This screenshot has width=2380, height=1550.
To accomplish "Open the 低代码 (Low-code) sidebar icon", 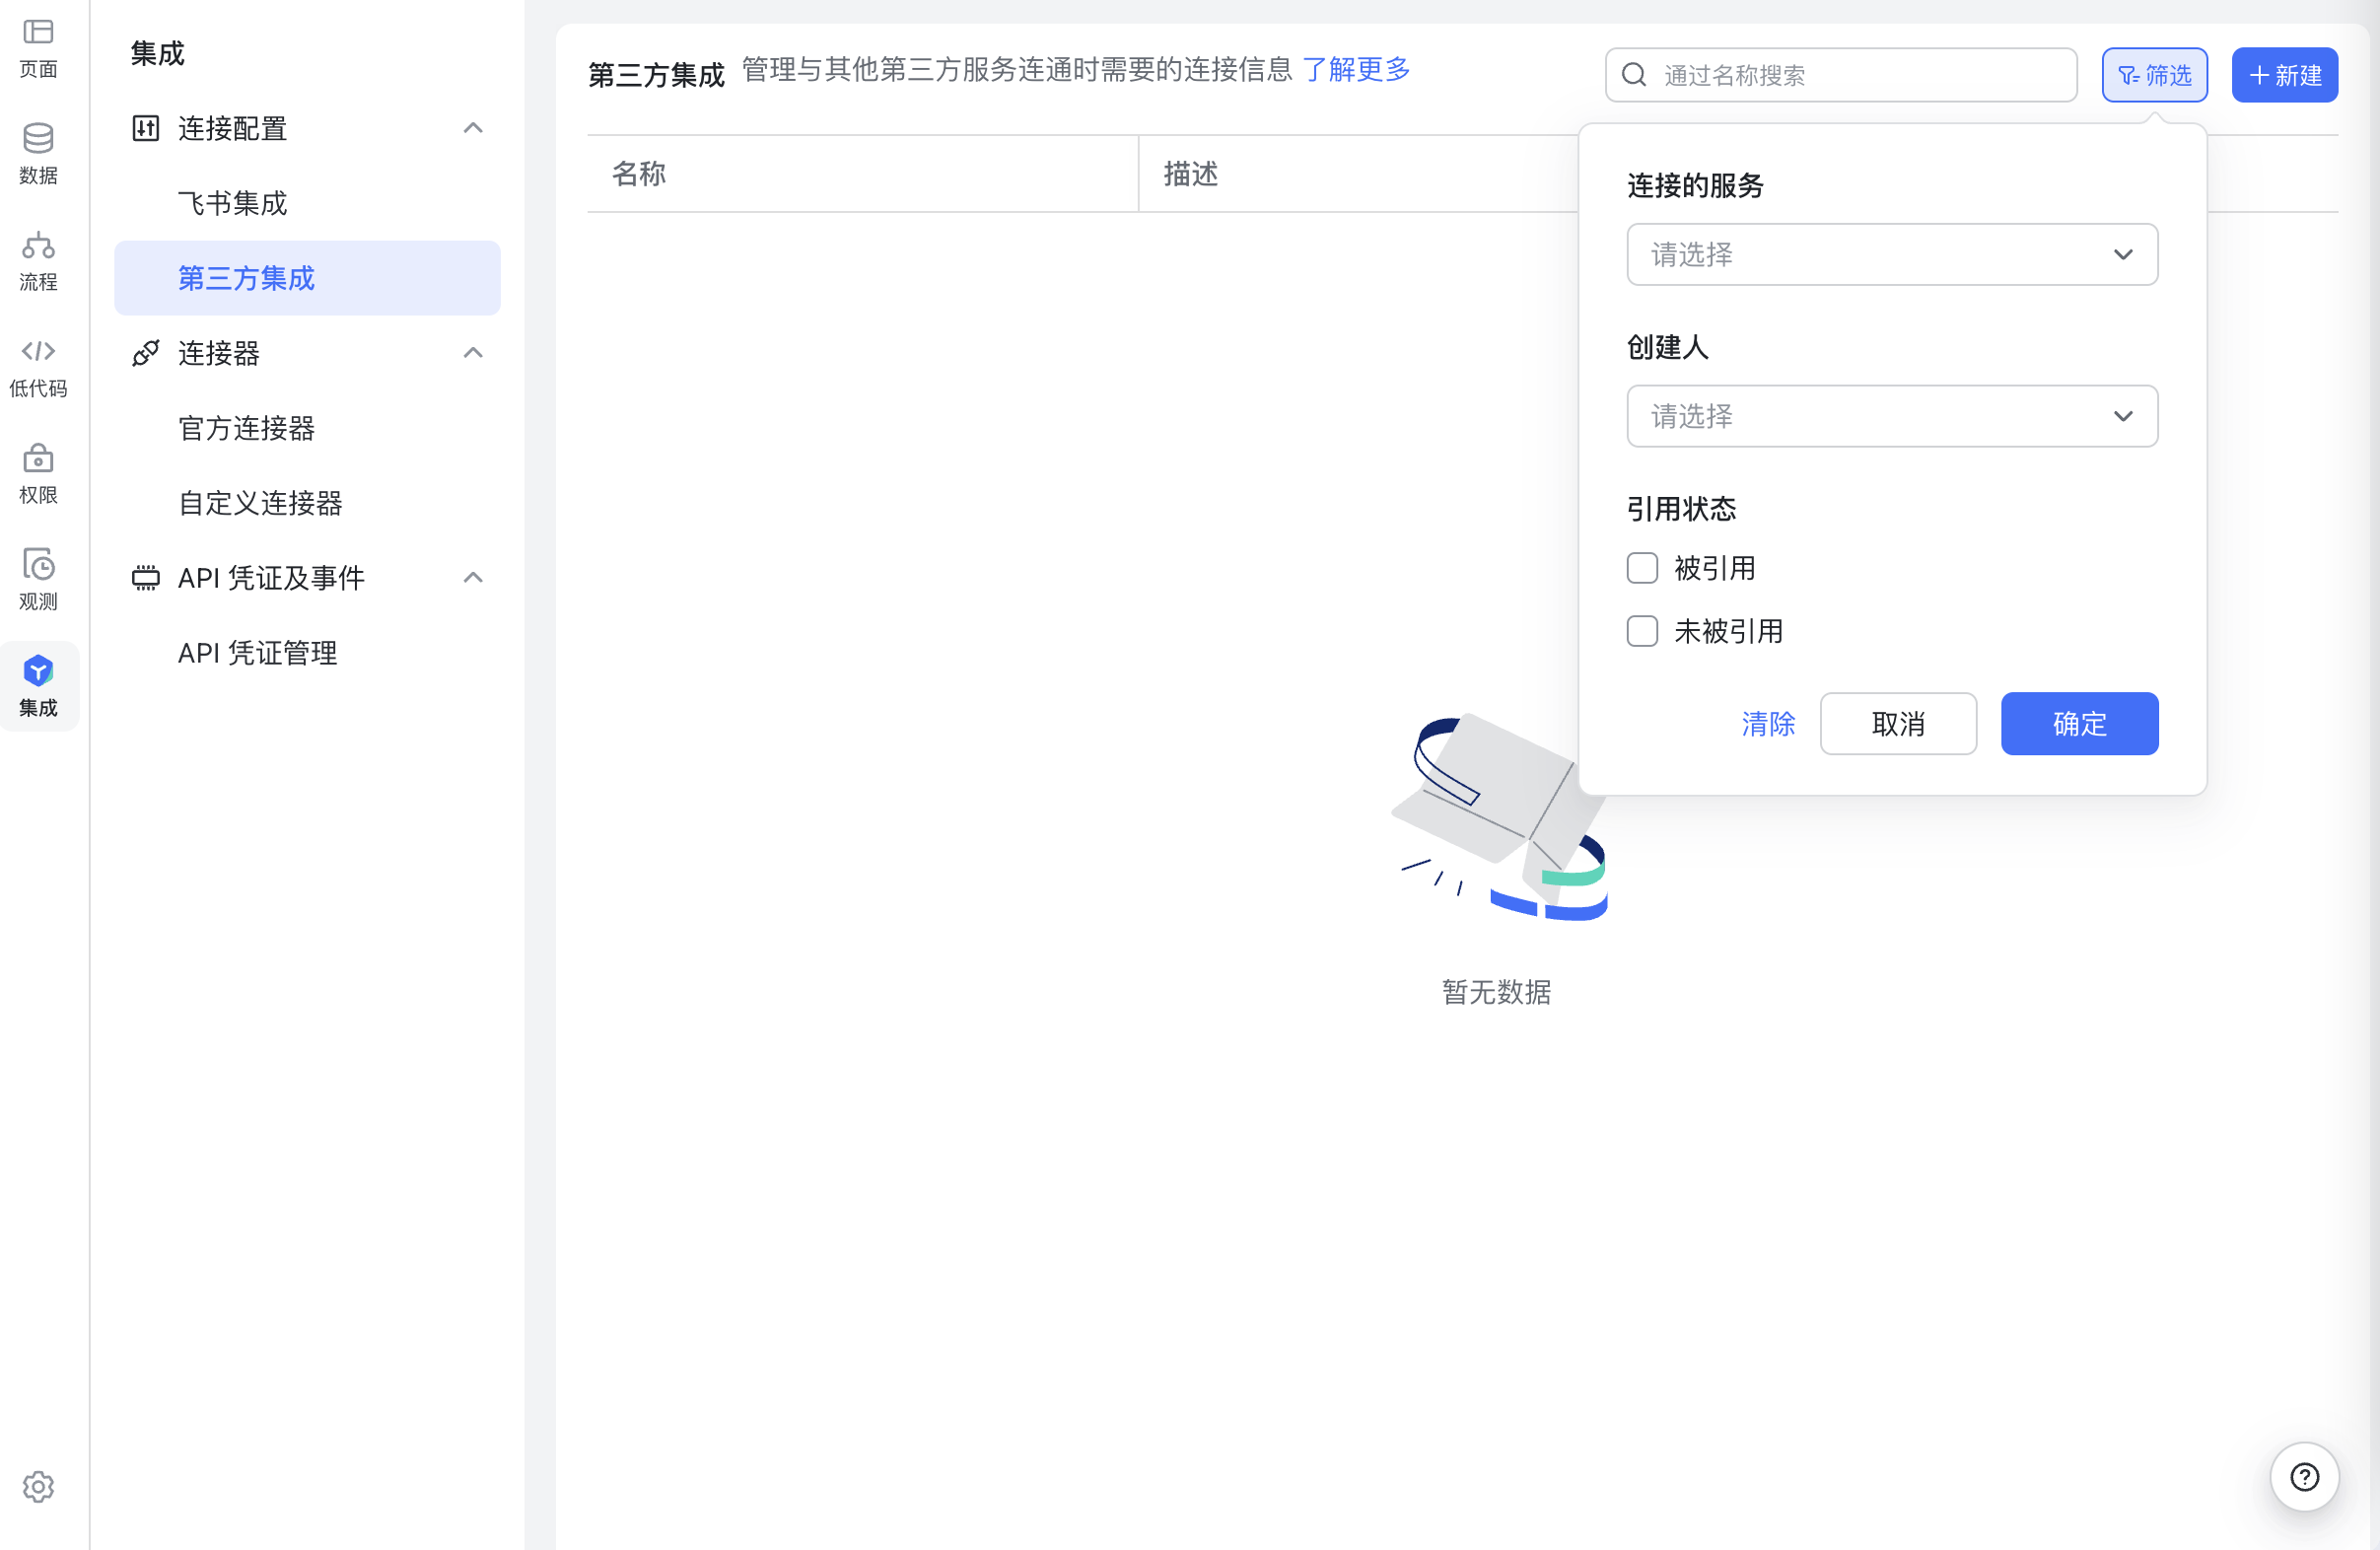I will 38,366.
